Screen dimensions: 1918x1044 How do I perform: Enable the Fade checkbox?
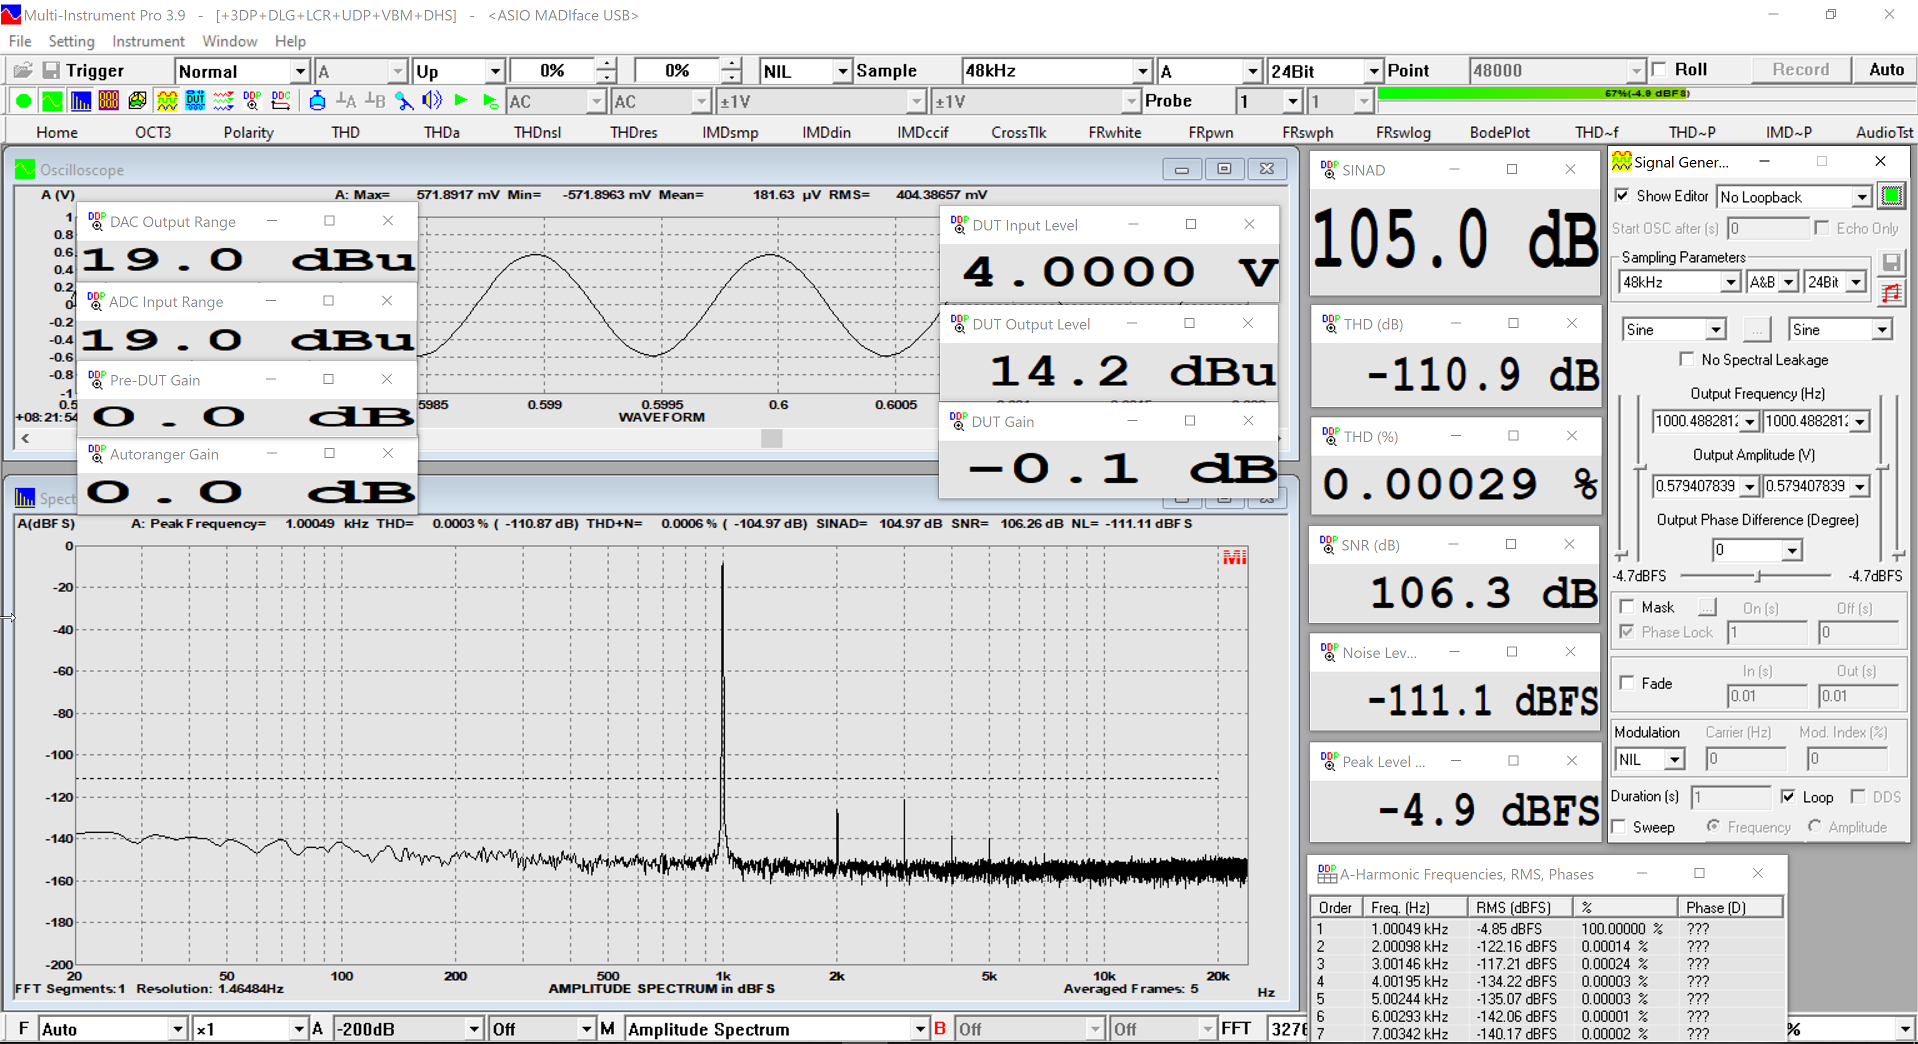pos(1627,683)
